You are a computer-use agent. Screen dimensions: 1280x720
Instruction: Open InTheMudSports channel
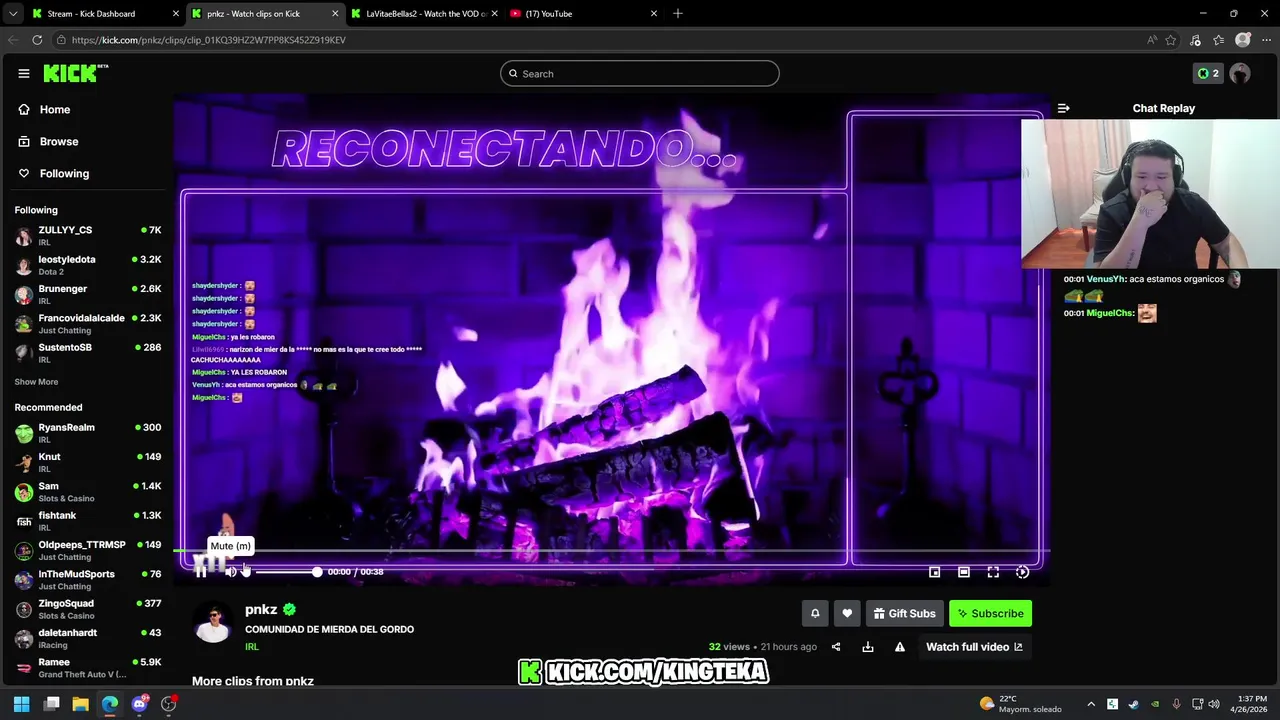tap(87, 580)
